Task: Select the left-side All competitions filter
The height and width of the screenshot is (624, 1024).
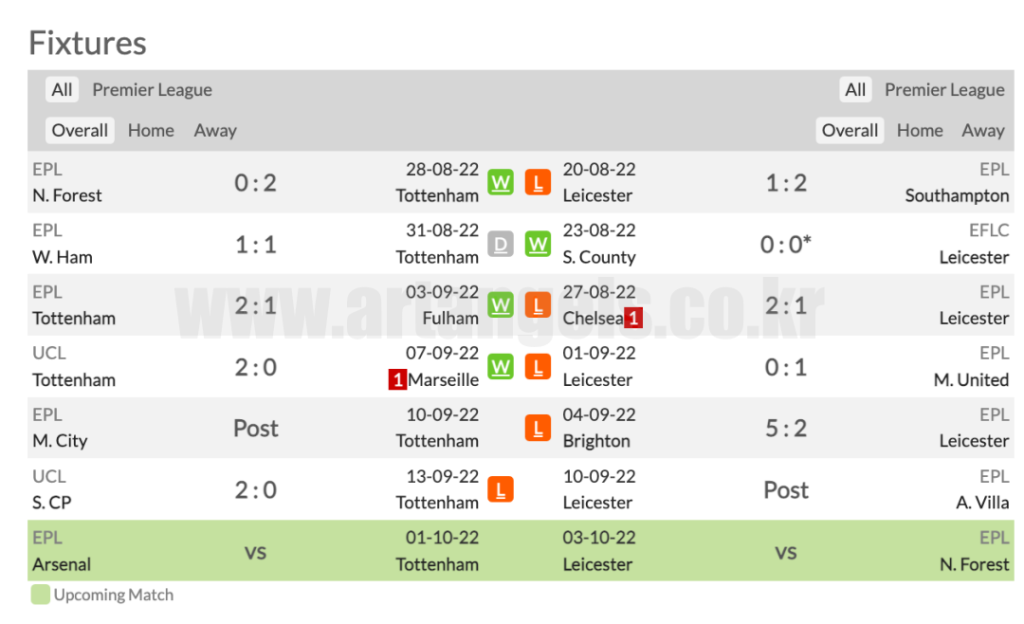Action: [x=62, y=90]
